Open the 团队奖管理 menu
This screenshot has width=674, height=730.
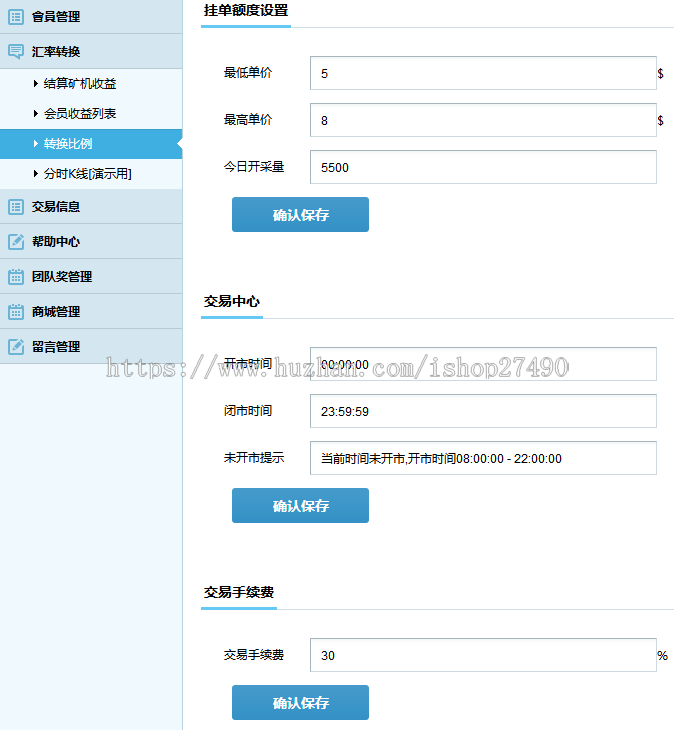pyautogui.click(x=91, y=277)
